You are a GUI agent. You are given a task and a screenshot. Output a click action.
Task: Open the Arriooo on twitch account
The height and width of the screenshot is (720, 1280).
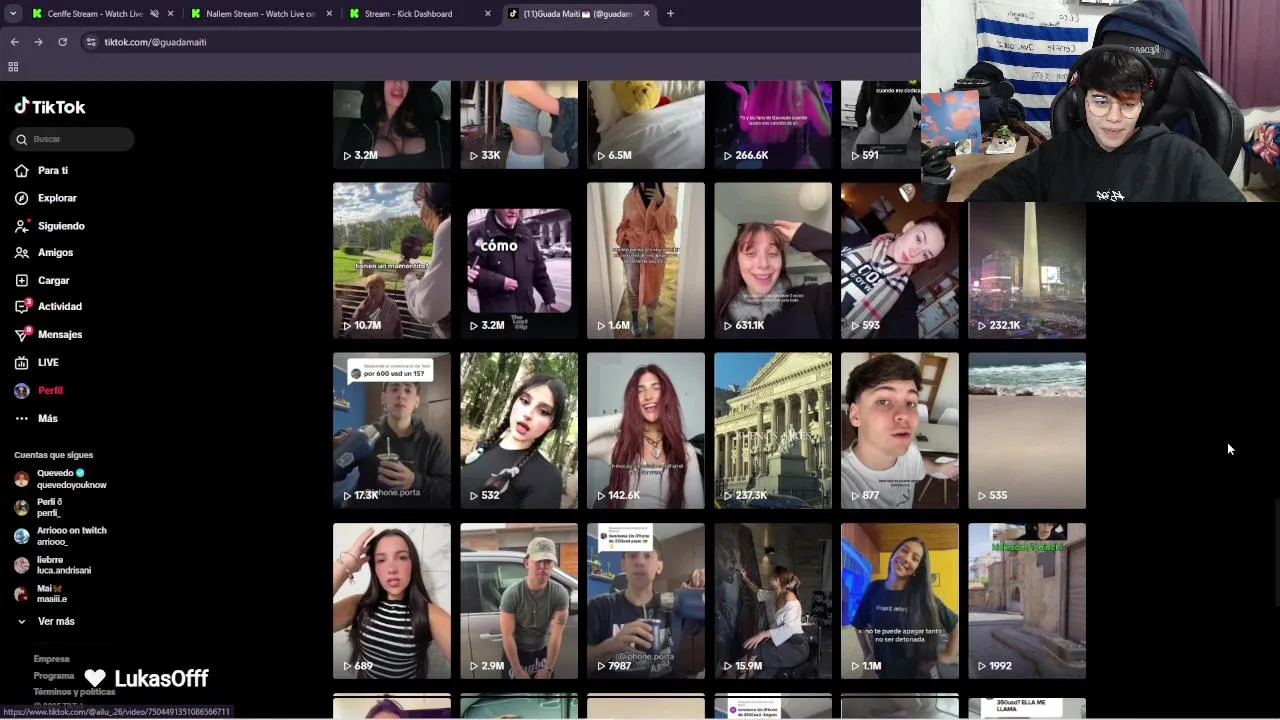pyautogui.click(x=62, y=536)
